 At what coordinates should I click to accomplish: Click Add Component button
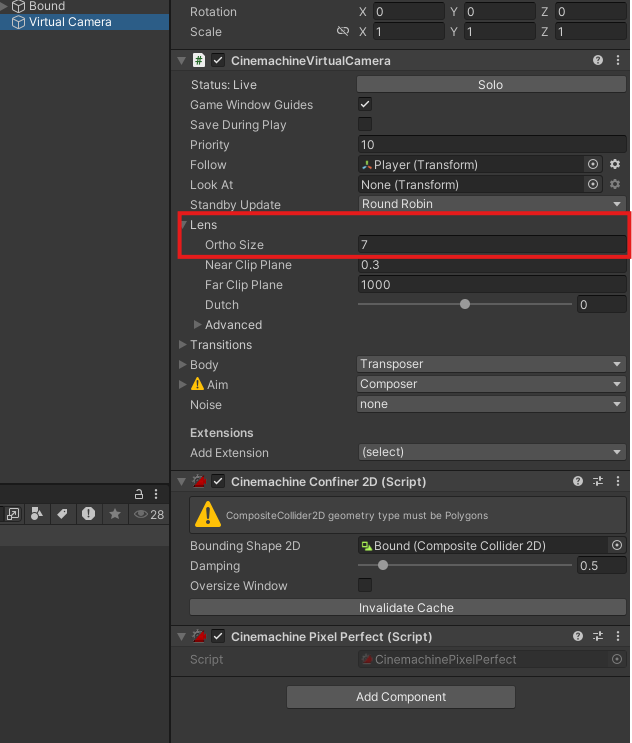pyautogui.click(x=401, y=697)
